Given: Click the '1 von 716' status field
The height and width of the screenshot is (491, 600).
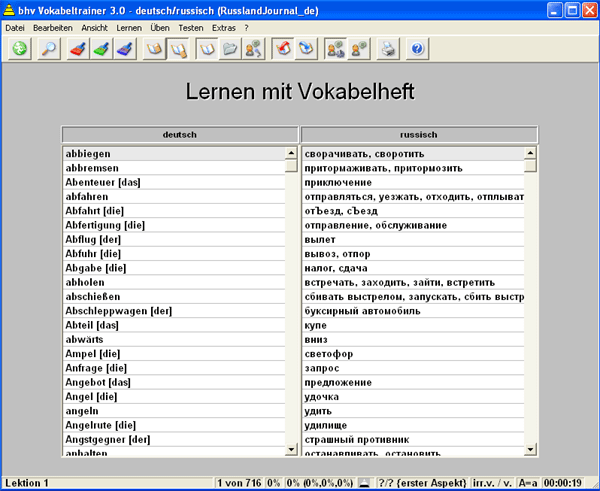Looking at the screenshot, I should point(239,483).
